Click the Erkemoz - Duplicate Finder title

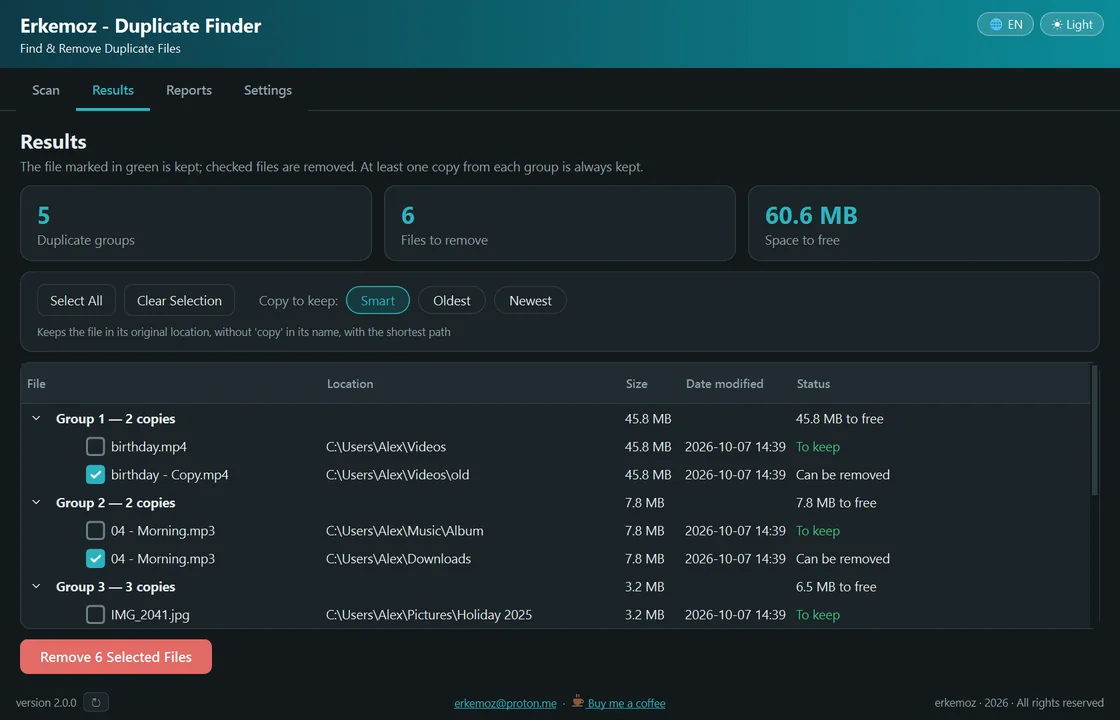coord(141,26)
